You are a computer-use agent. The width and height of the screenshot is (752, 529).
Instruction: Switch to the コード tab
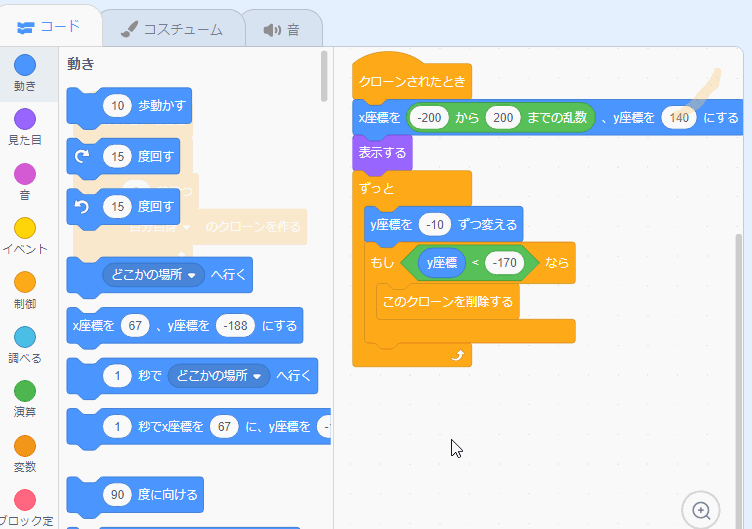click(48, 27)
